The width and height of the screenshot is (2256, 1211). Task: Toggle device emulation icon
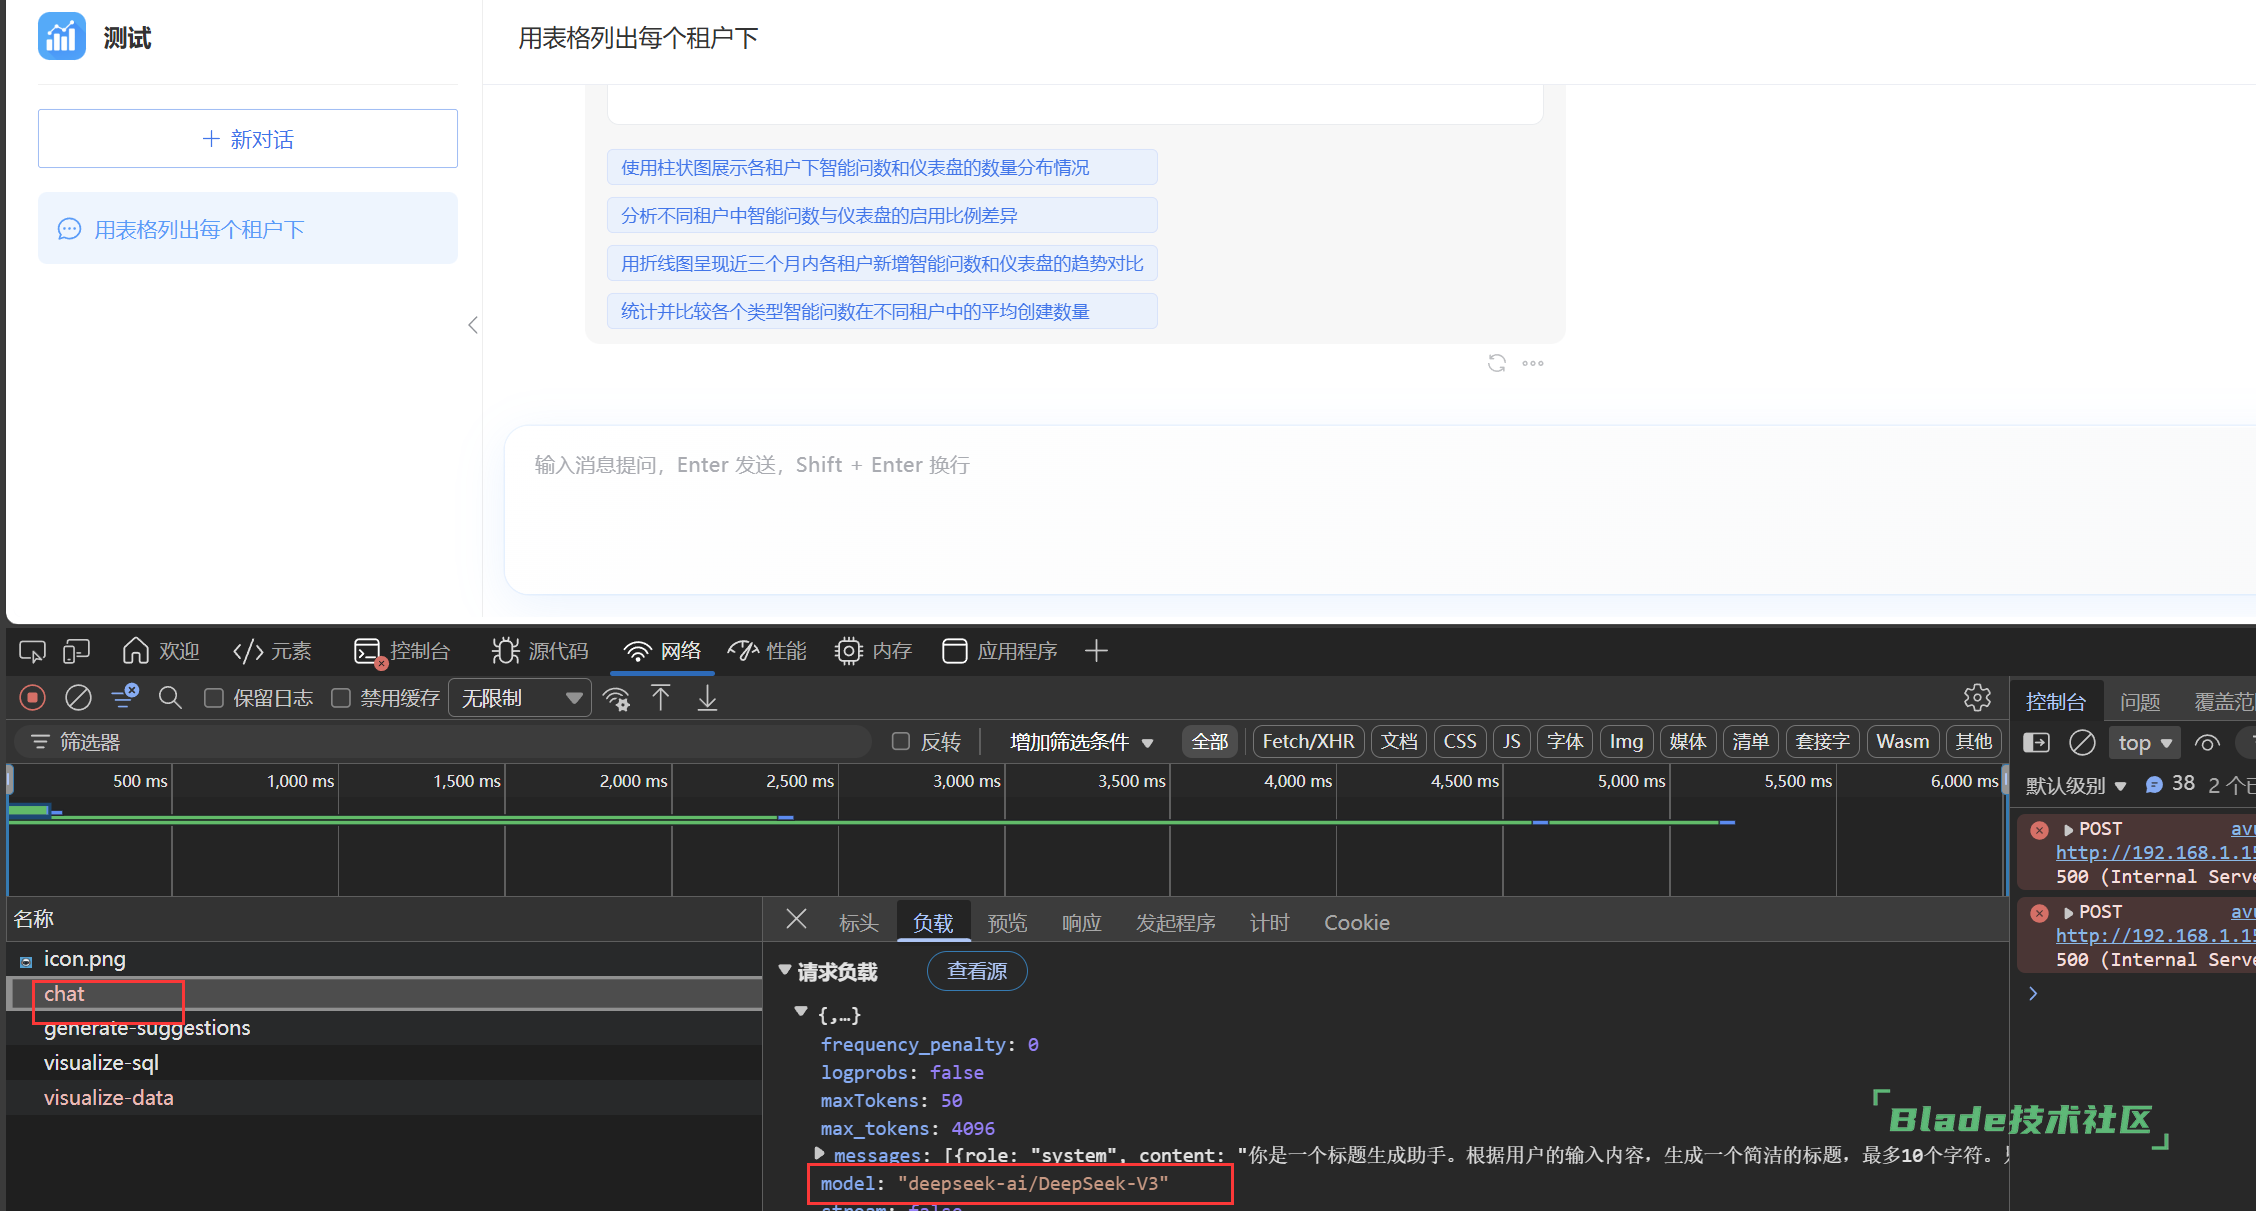pyautogui.click(x=76, y=652)
